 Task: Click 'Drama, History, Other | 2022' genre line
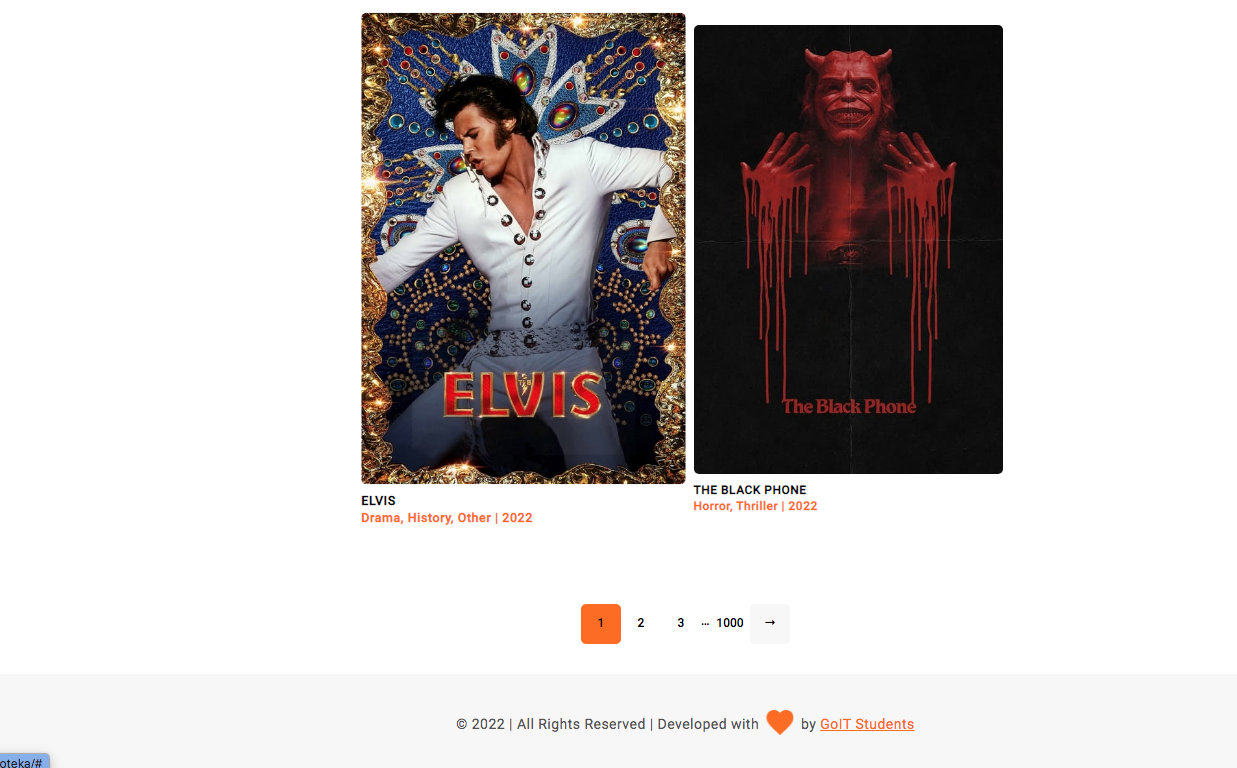[x=447, y=518]
